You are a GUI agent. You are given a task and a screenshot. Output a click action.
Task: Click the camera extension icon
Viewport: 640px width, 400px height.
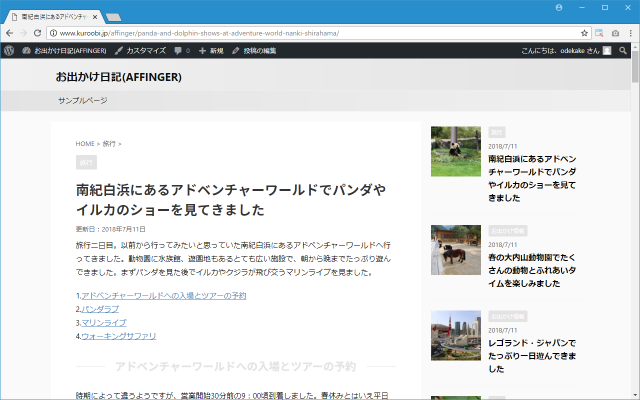615,33
